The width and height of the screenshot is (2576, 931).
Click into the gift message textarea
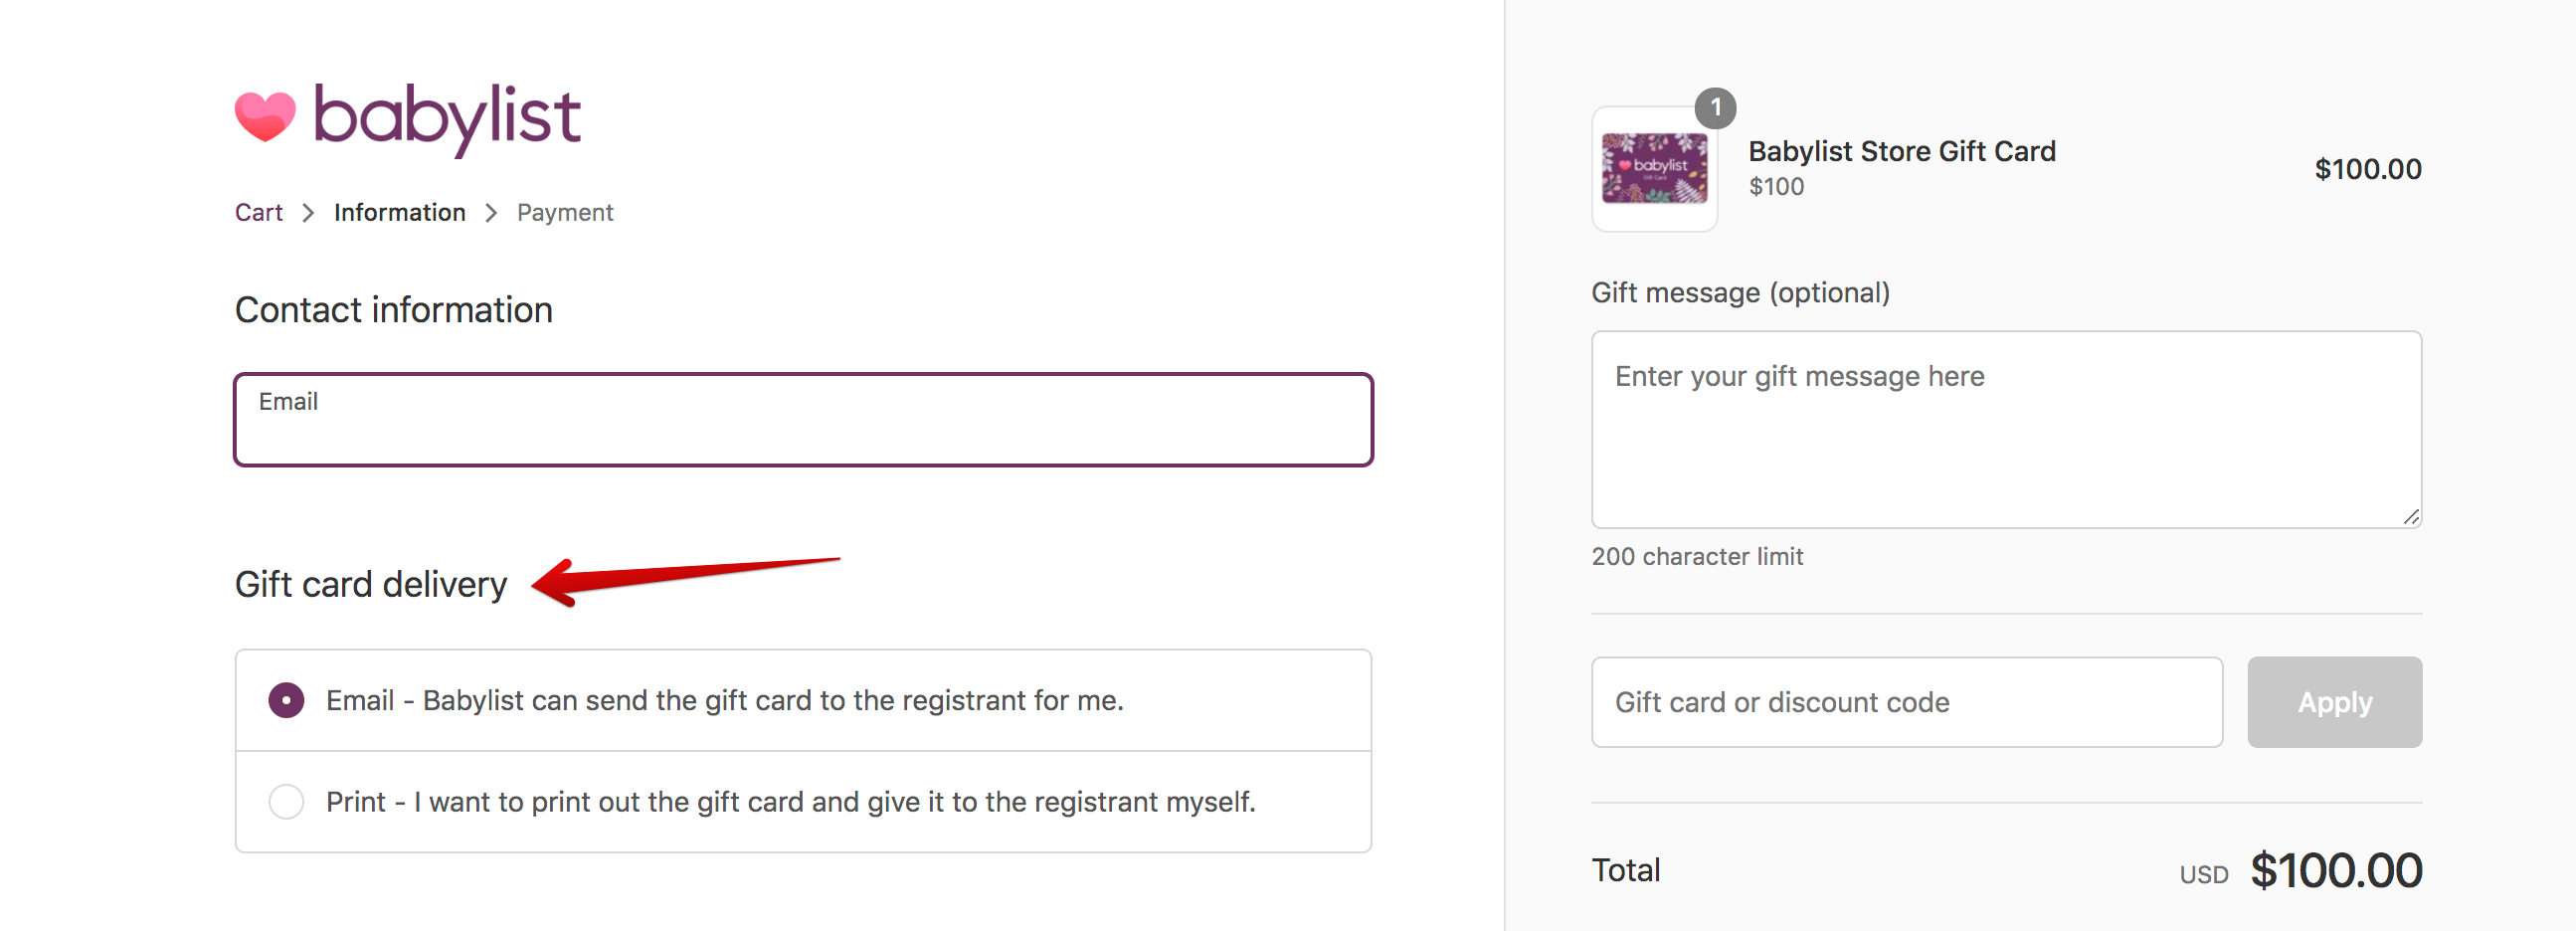click(x=2006, y=430)
